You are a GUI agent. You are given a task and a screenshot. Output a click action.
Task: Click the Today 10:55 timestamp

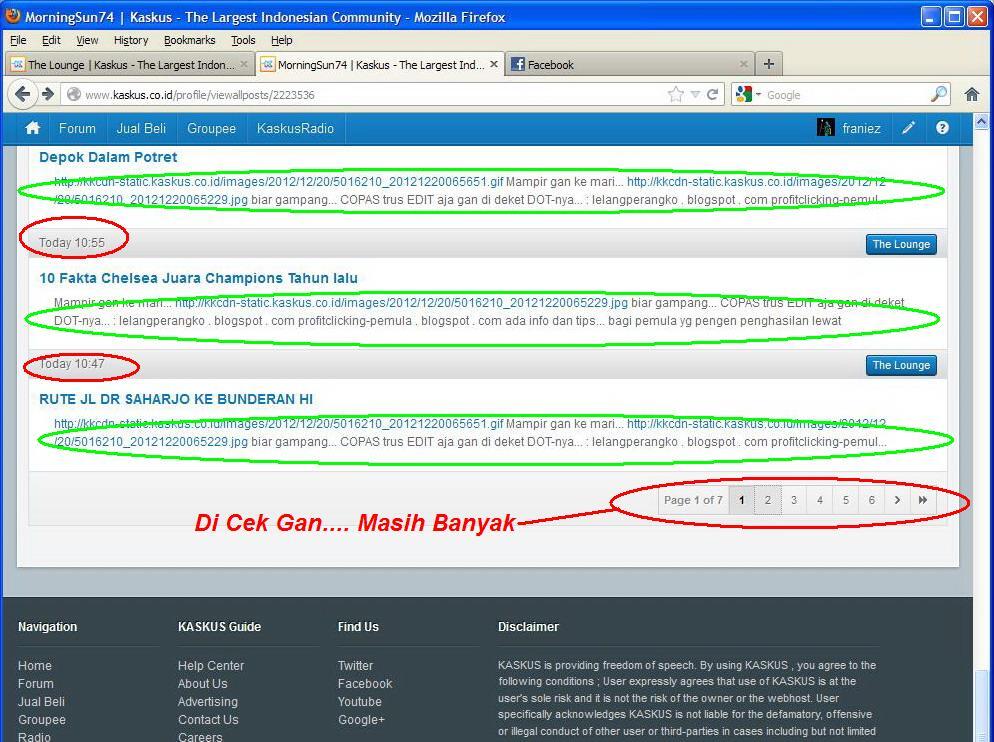pyautogui.click(x=72, y=243)
